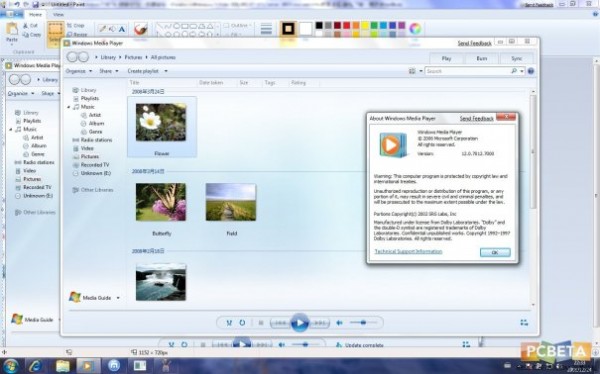This screenshot has width=600, height=374.
Task: Select the Pencil tool in Paint
Action: tap(103, 29)
